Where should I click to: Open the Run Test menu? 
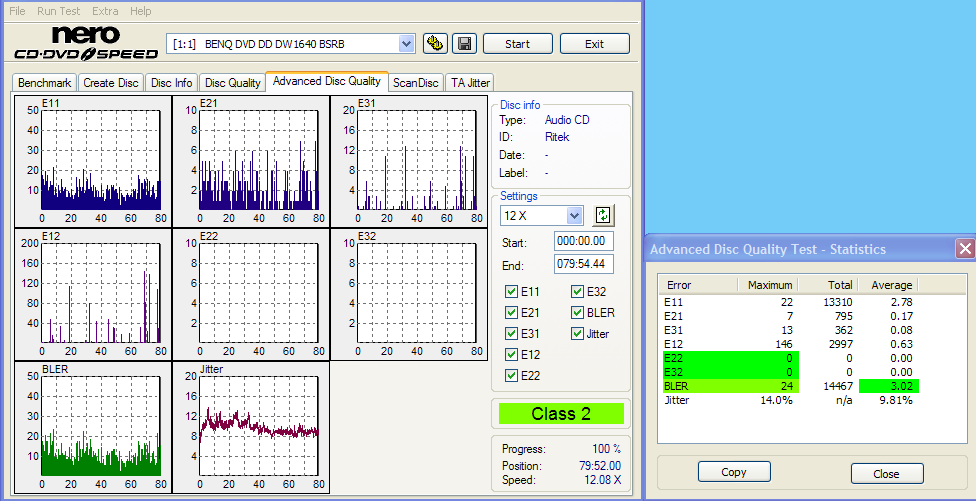click(x=59, y=11)
